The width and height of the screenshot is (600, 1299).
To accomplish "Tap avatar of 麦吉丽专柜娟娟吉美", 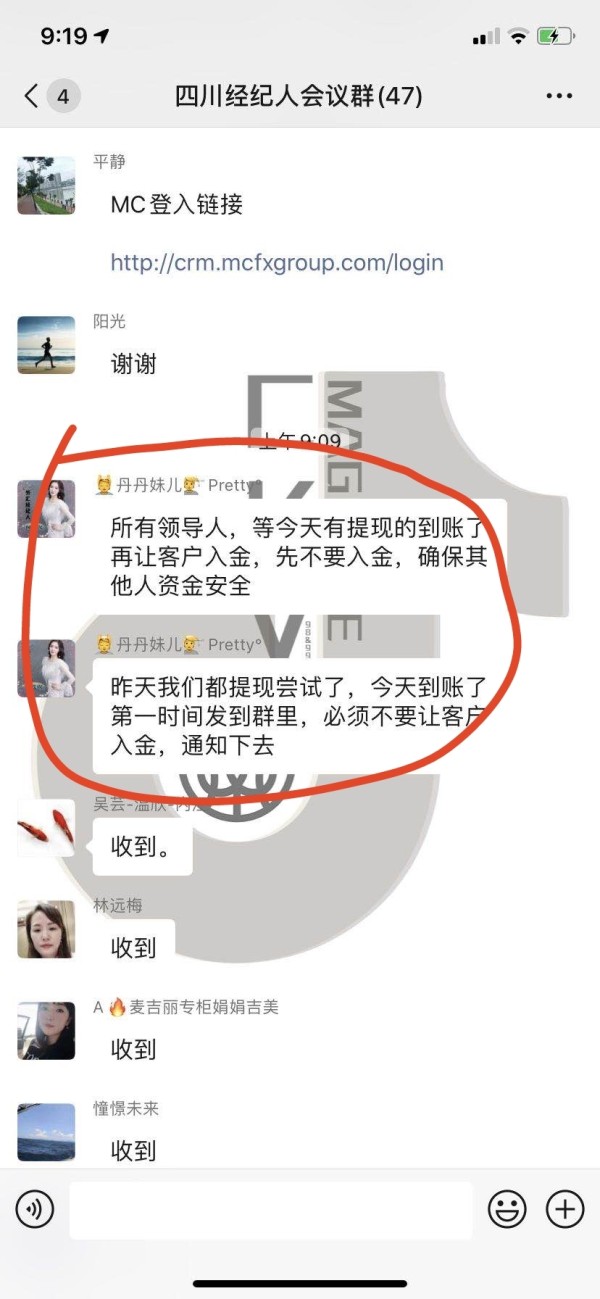I will (x=46, y=1031).
